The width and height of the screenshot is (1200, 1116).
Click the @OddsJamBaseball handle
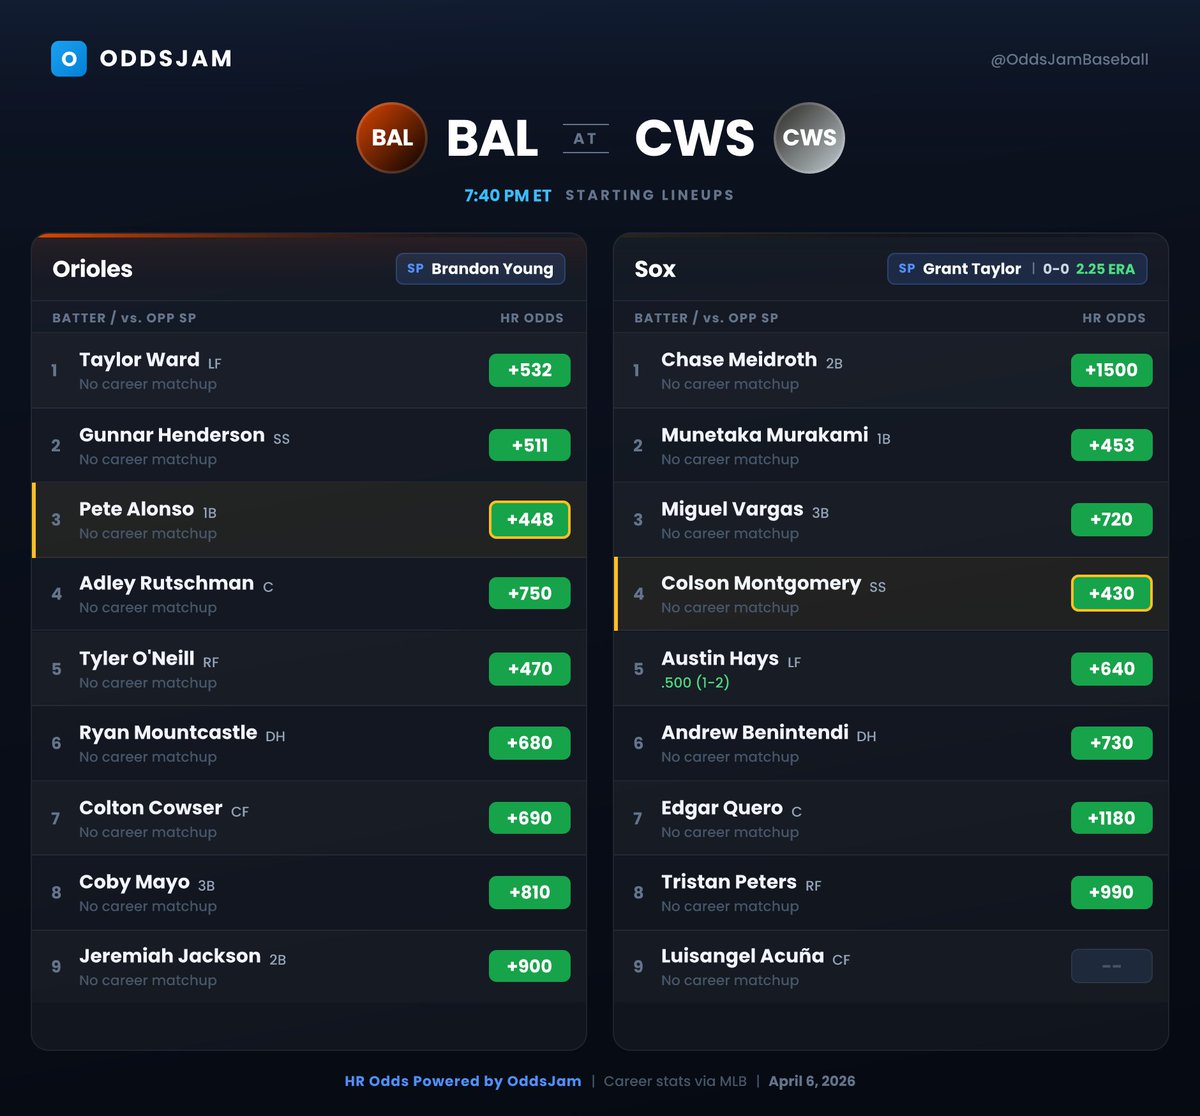1069,60
